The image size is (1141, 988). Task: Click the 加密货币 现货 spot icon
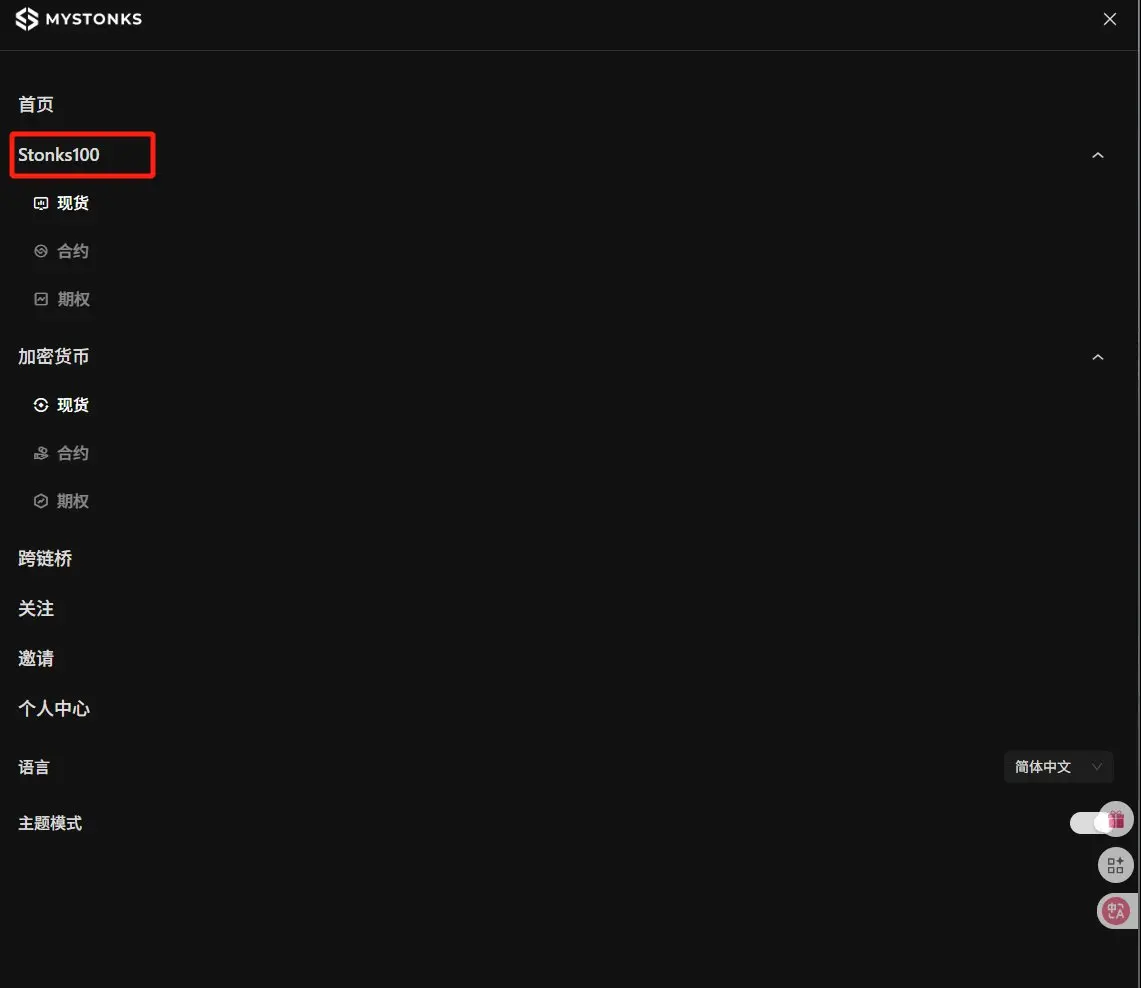tap(41, 405)
